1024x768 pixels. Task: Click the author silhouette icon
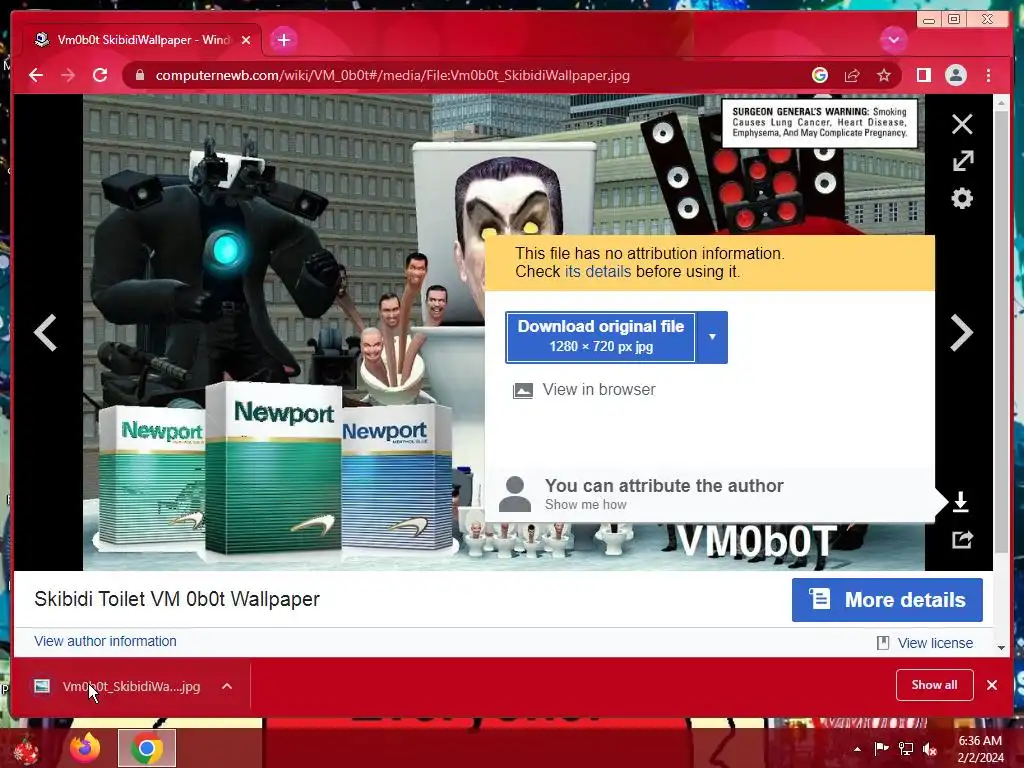pyautogui.click(x=515, y=494)
